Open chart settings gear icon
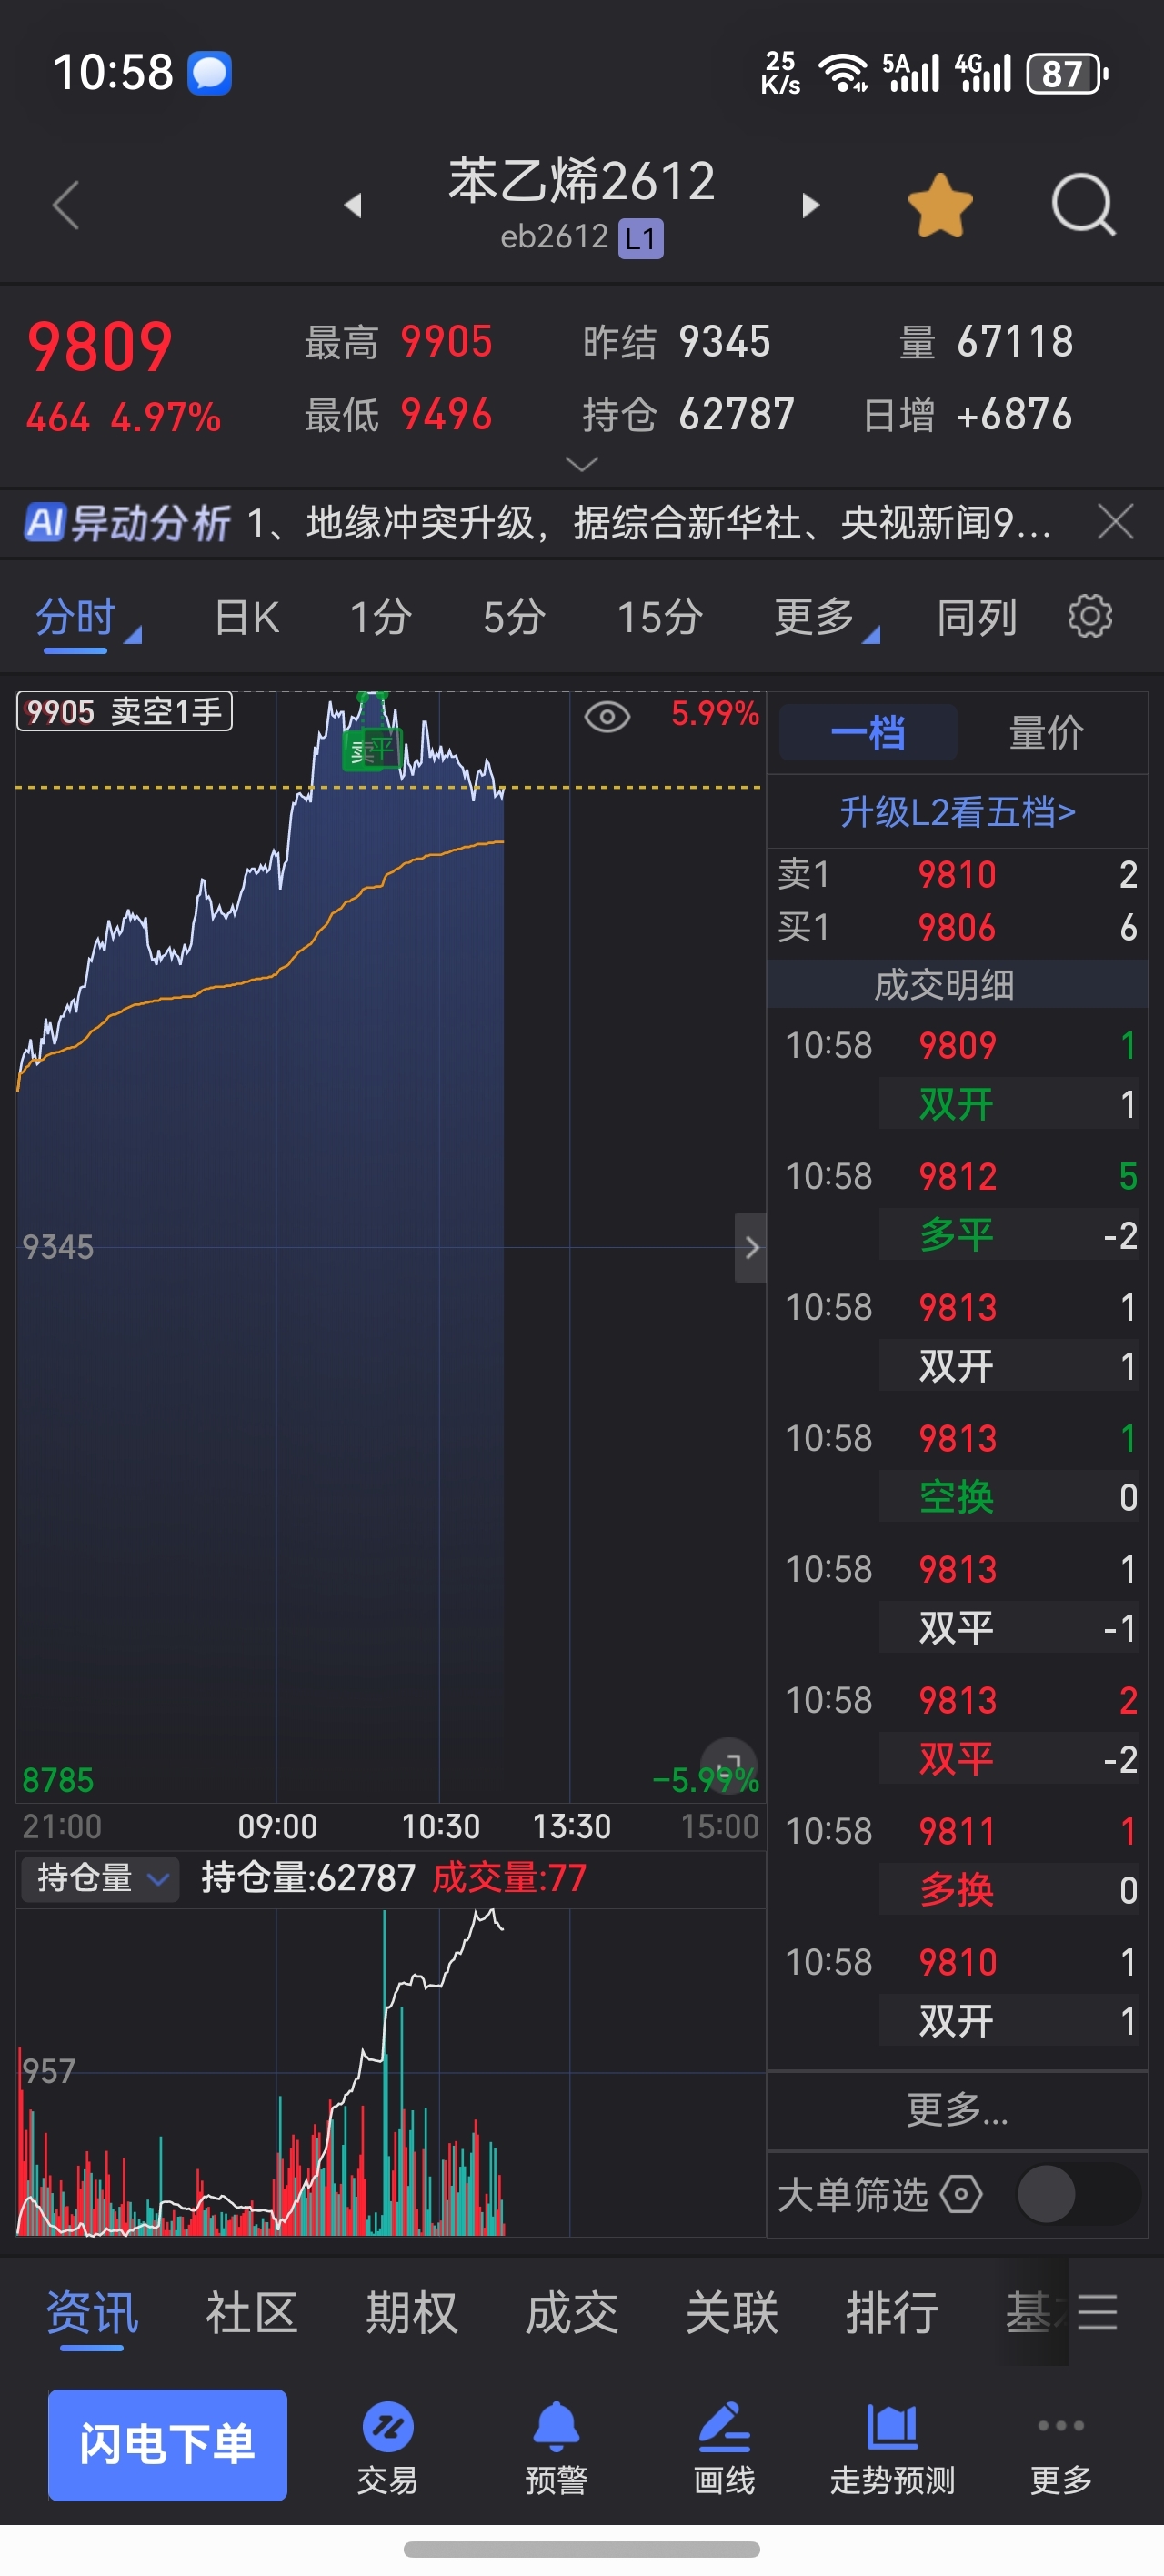 tap(1089, 616)
